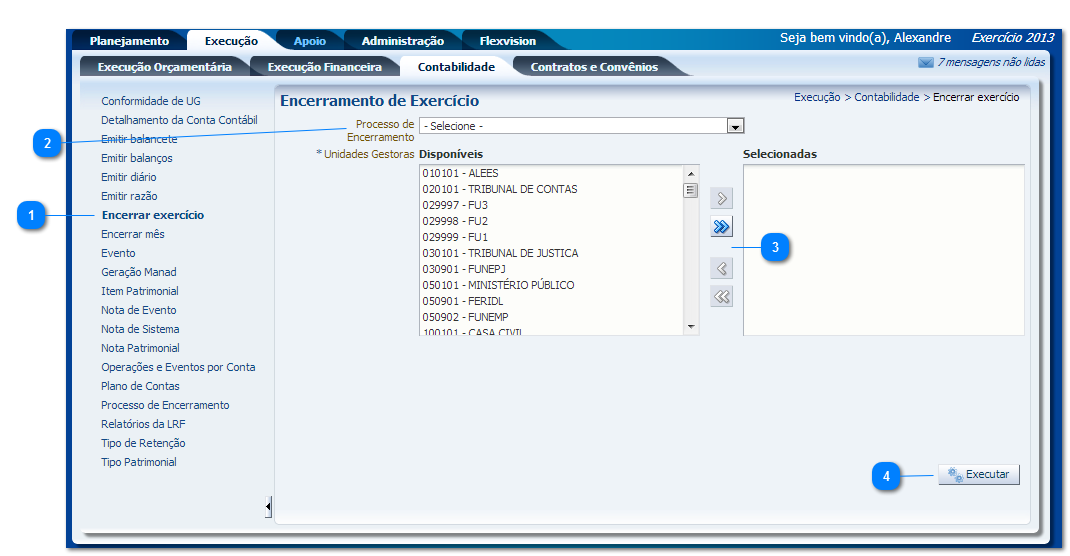Click the remove all double-left arrow icon
This screenshot has width=1070, height=556.
721,296
